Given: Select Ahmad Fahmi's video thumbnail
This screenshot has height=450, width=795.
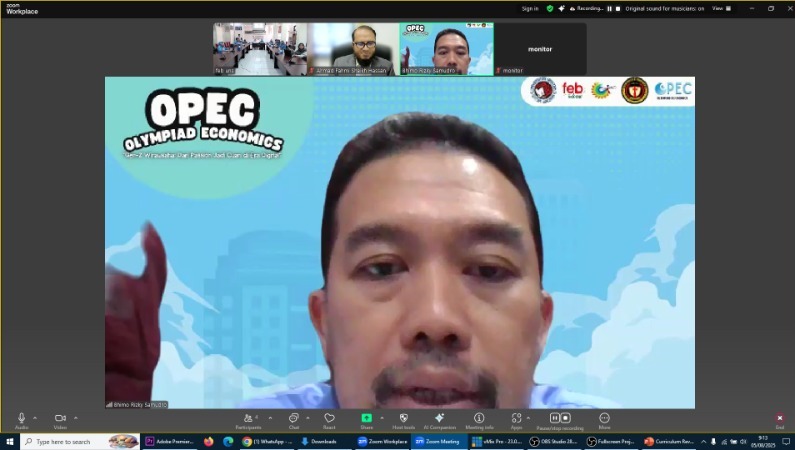Looking at the screenshot, I should click(x=353, y=49).
